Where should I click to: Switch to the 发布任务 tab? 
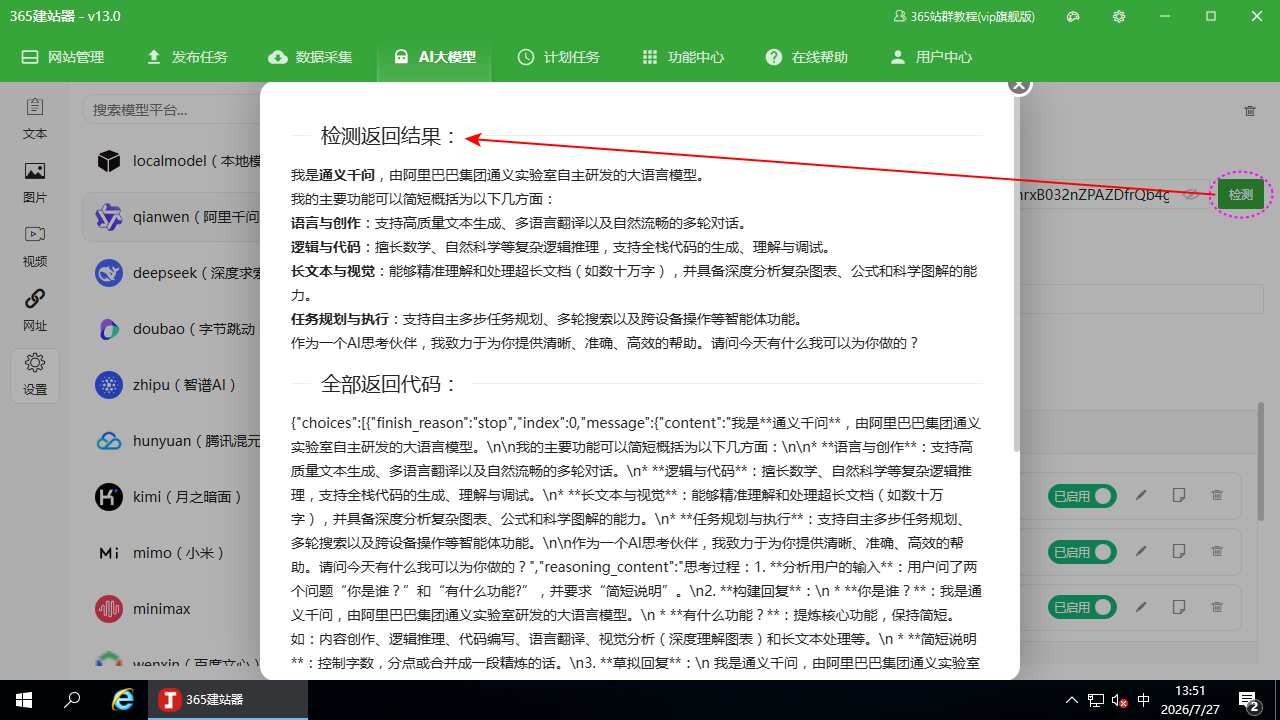(x=187, y=57)
